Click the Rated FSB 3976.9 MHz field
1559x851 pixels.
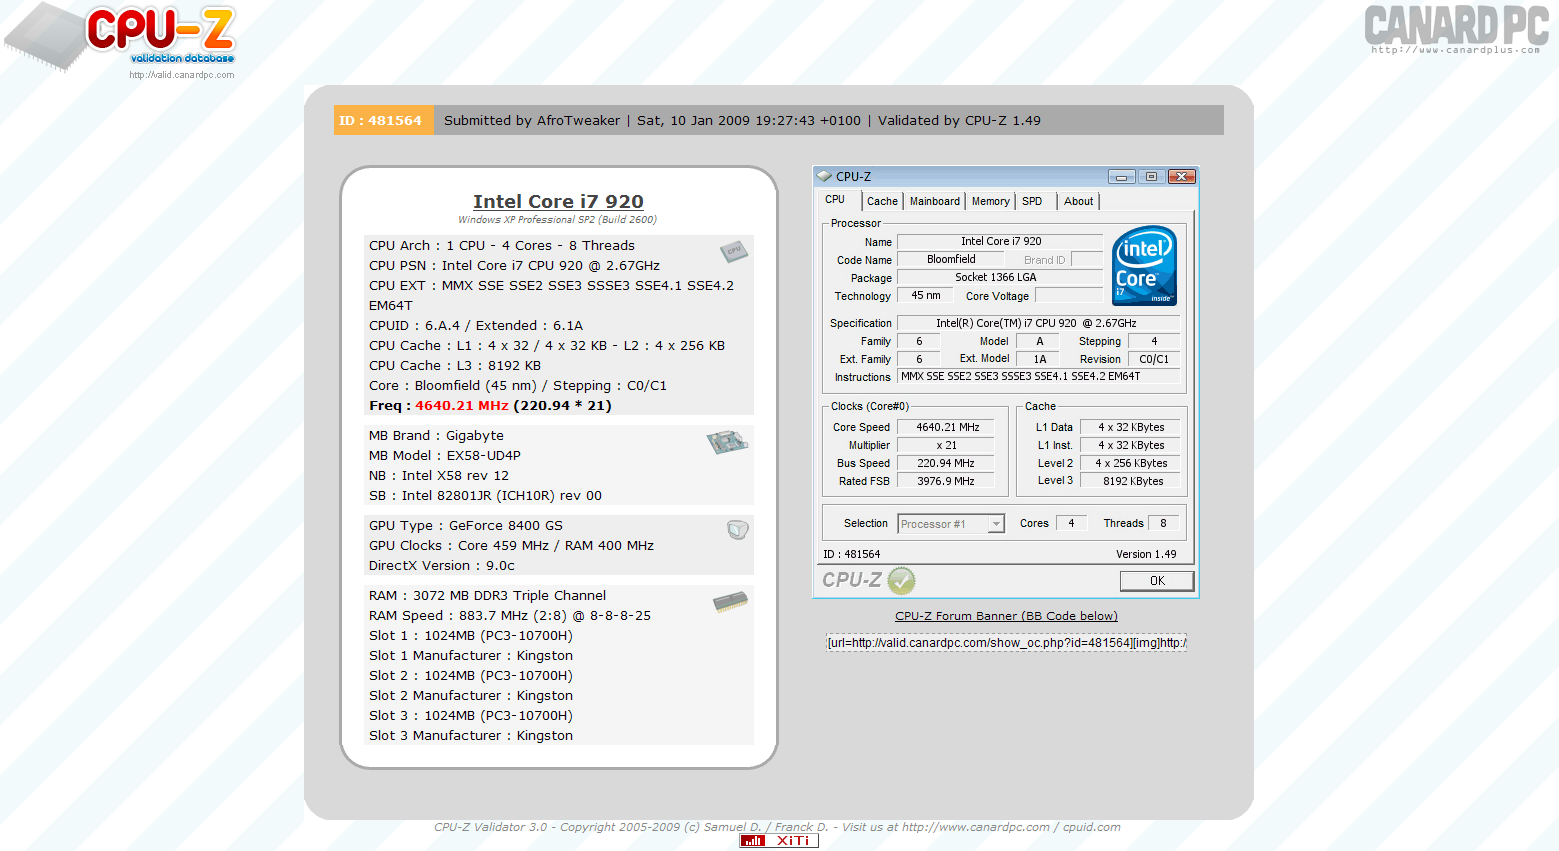point(946,481)
